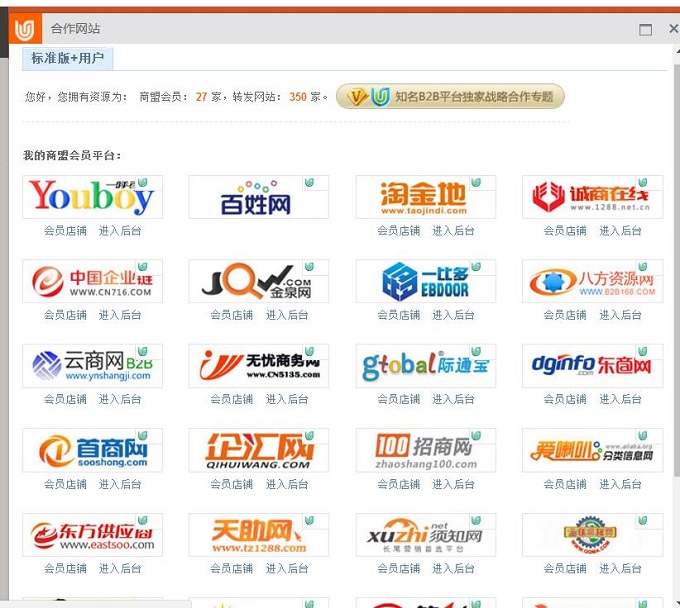Open the 东方供应商 eastsoo logo
The image size is (680, 608).
click(92, 535)
